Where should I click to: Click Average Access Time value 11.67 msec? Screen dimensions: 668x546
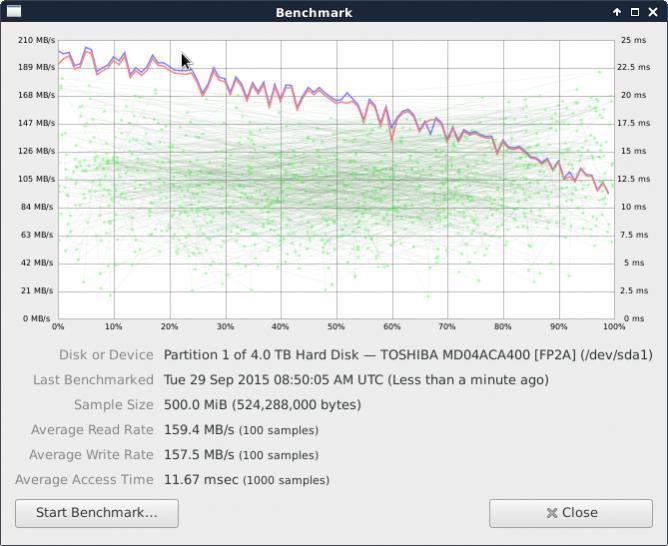247,480
